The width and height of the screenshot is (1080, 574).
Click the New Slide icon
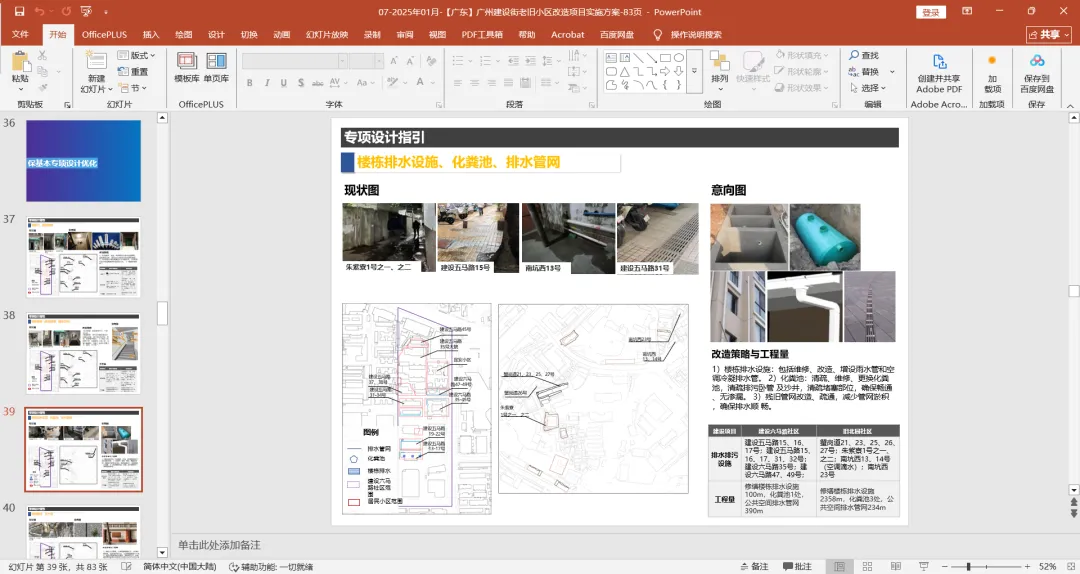96,61
